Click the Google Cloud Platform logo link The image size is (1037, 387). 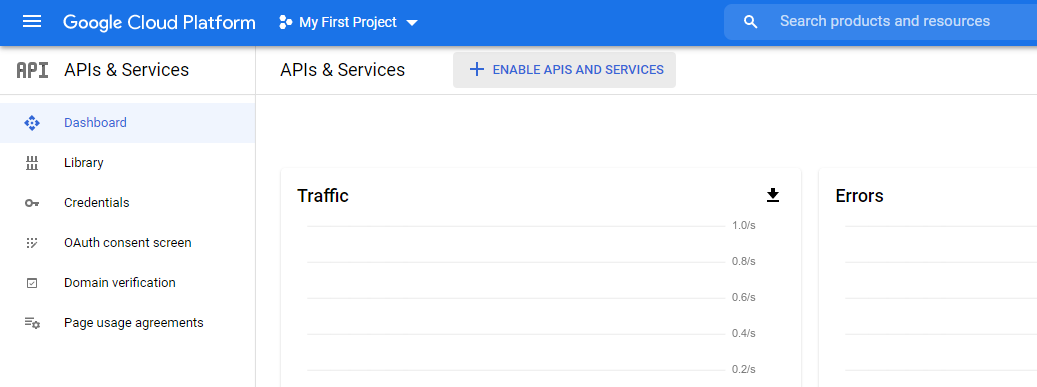click(159, 22)
